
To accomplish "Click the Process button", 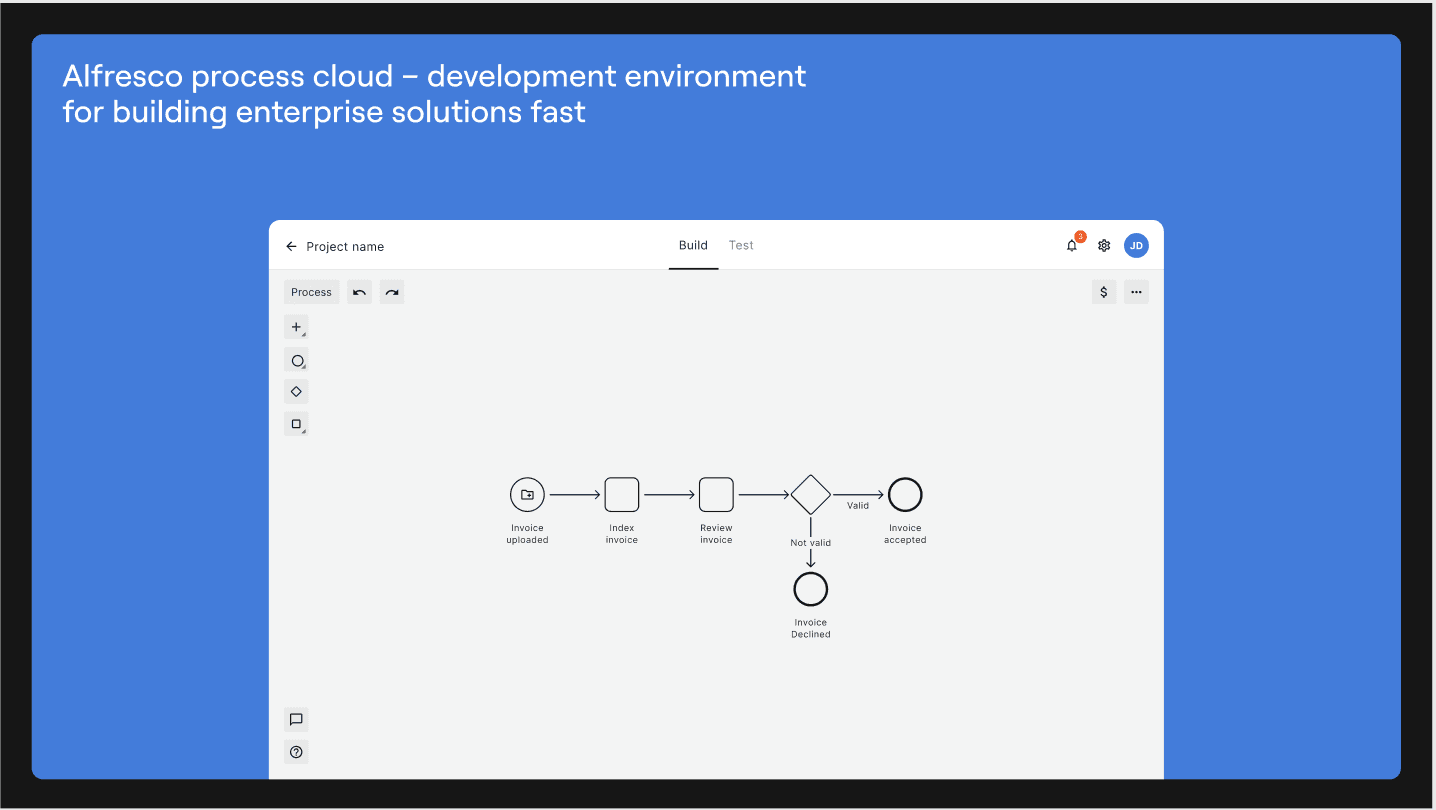I will point(311,292).
